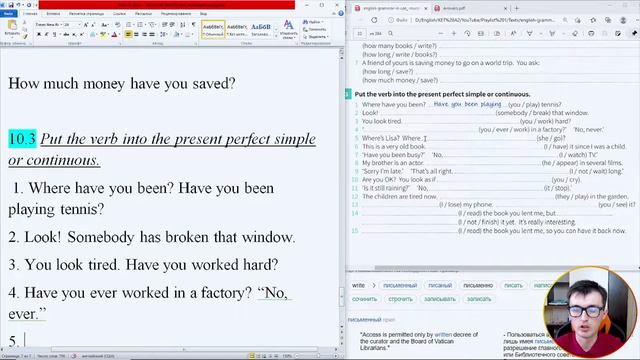Open the browser profile icon

tap(623, 20)
